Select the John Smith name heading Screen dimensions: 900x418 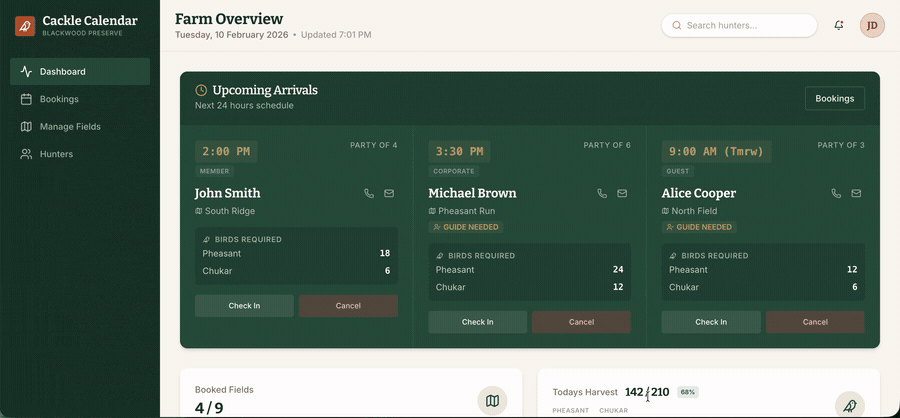point(227,193)
